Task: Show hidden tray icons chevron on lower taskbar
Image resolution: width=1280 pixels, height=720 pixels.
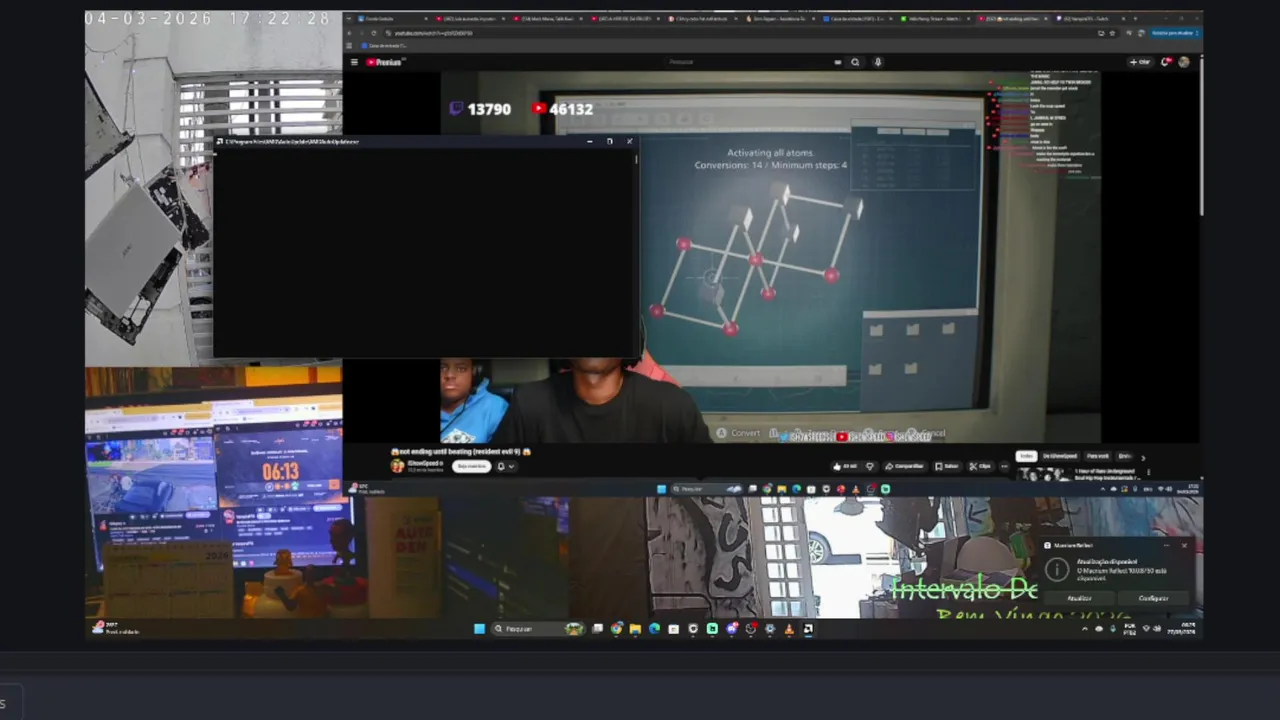Action: (1085, 629)
